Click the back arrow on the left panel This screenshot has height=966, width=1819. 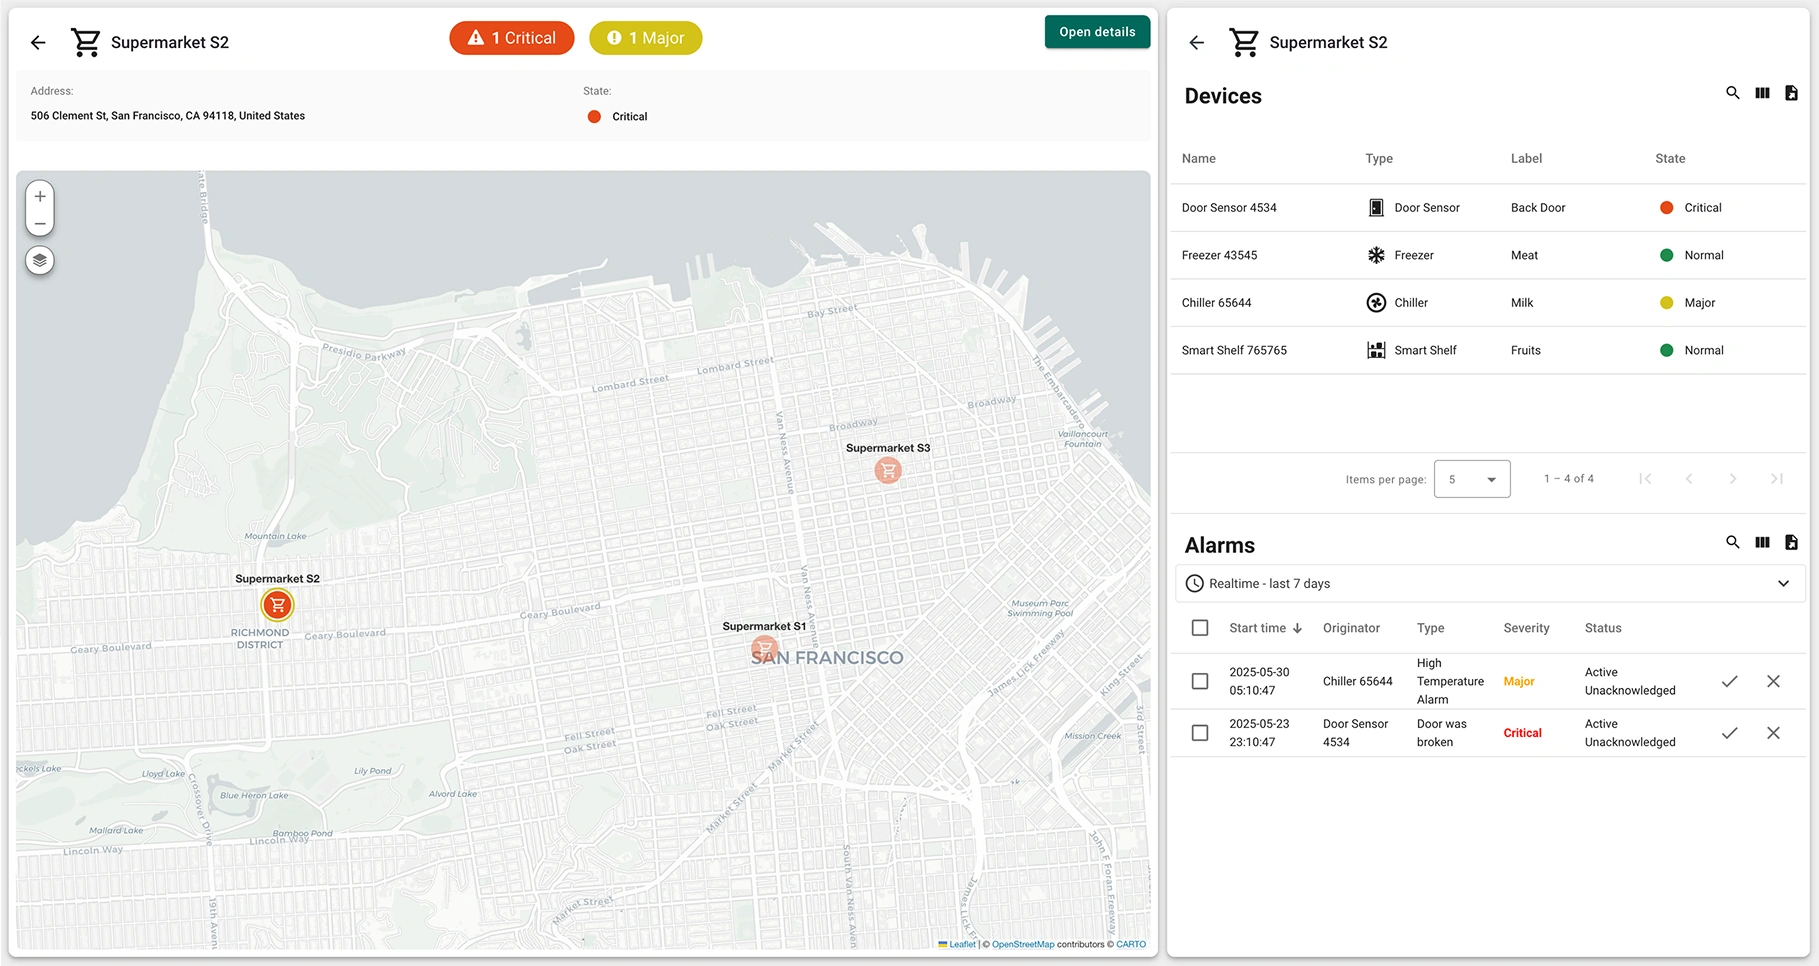tap(37, 42)
